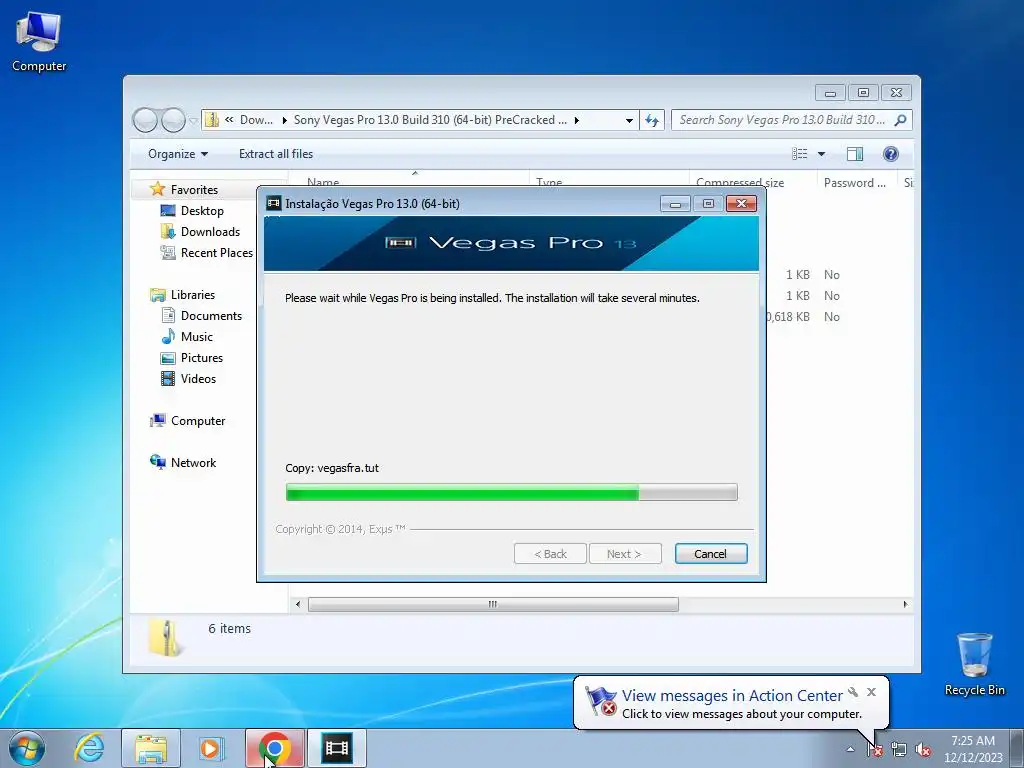
Task: Select Downloads in the navigation pane
Action: 210,232
